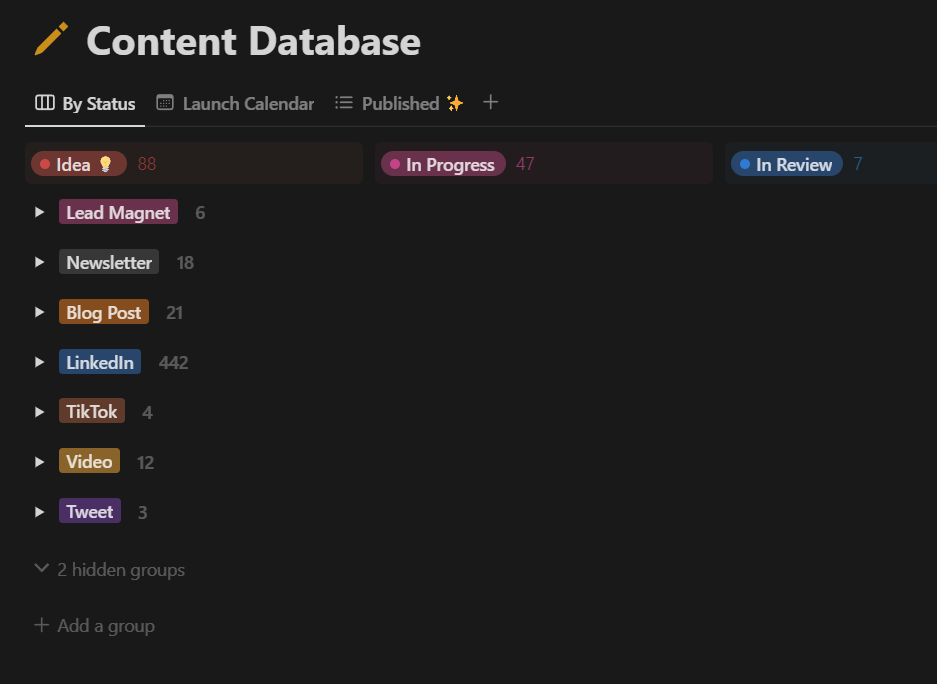Add a new view with plus icon

(491, 102)
